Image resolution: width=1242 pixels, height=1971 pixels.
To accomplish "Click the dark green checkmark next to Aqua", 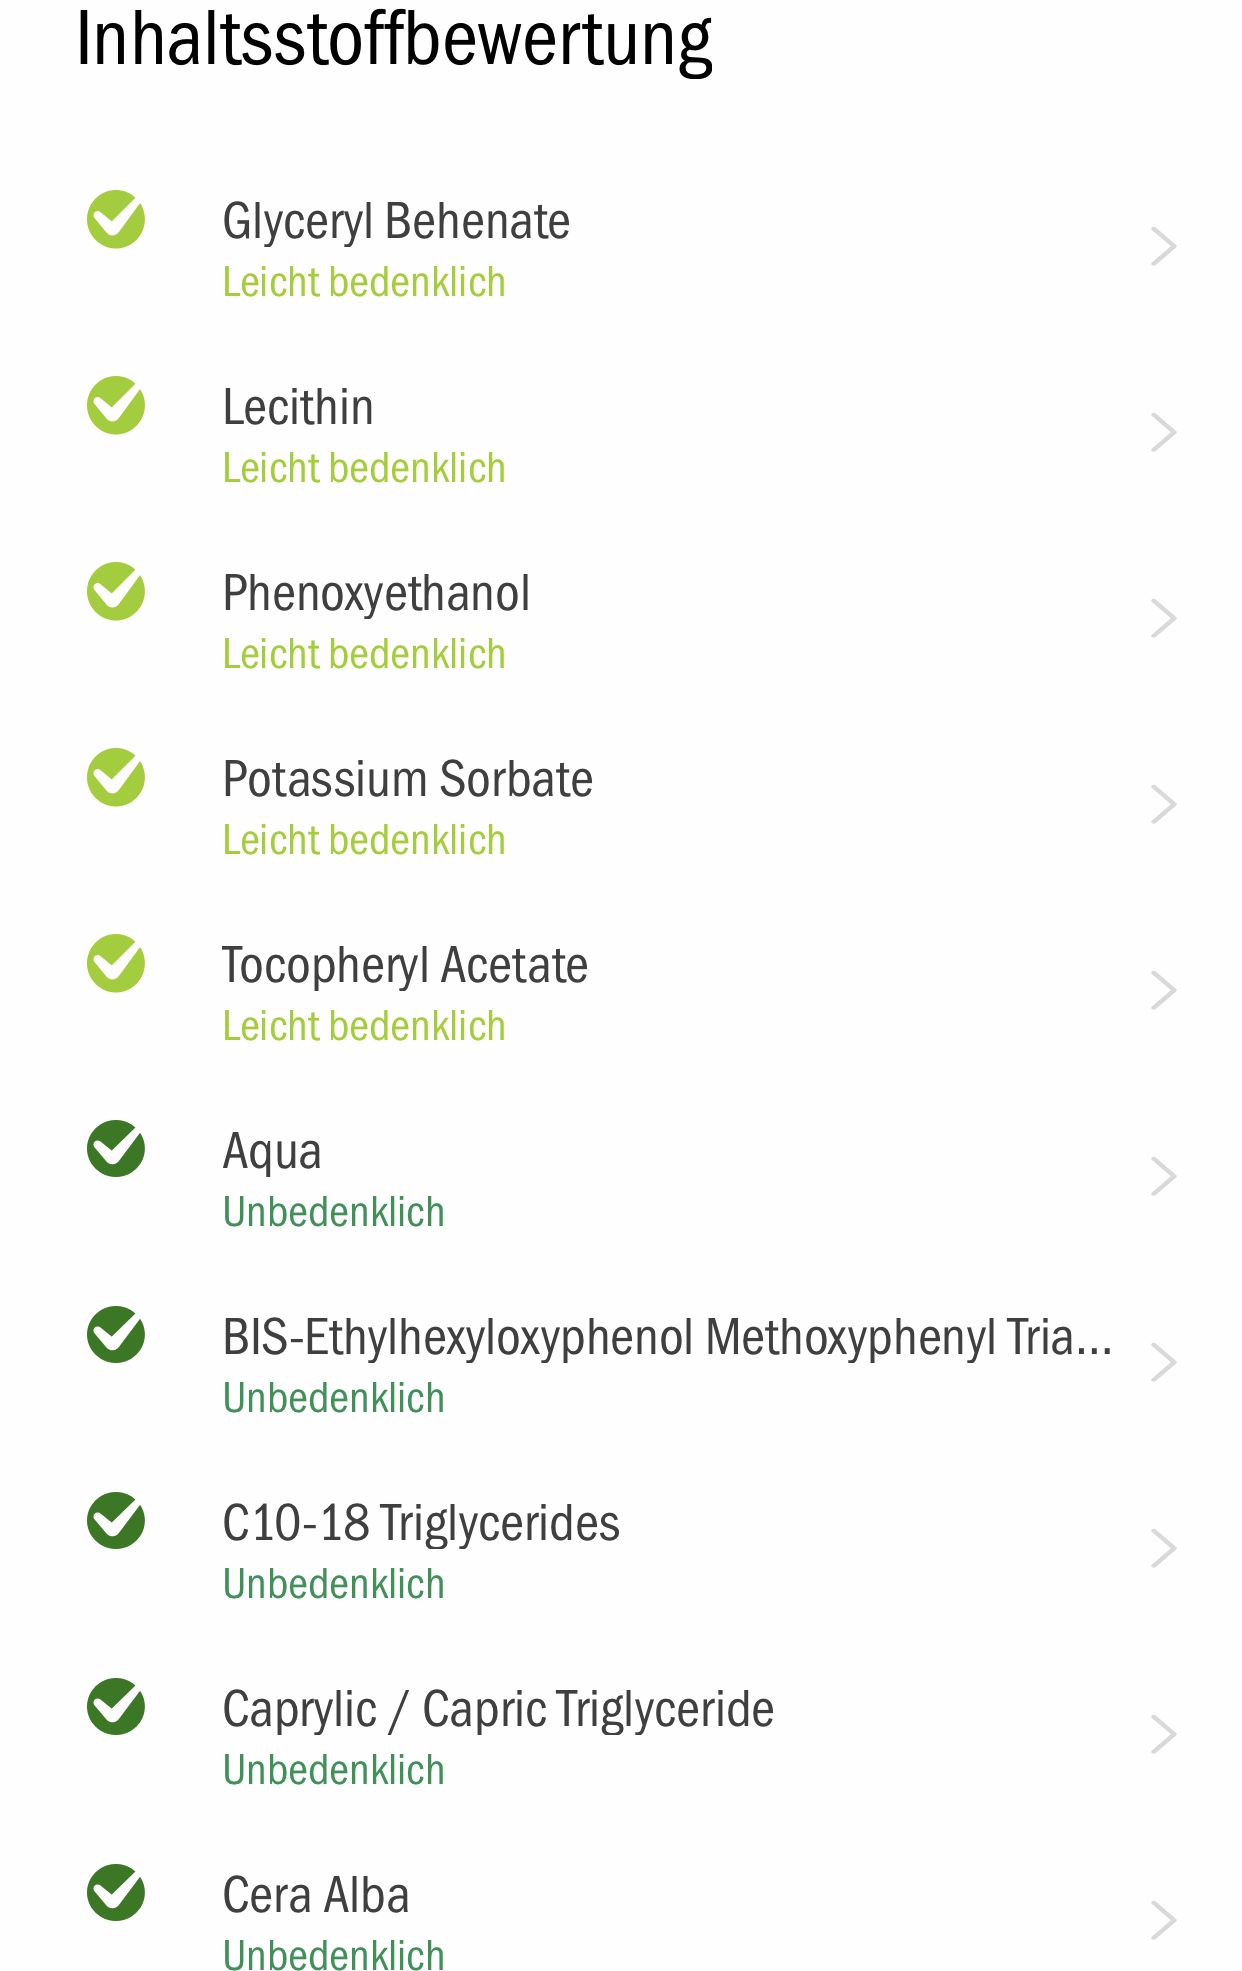I will [116, 1149].
